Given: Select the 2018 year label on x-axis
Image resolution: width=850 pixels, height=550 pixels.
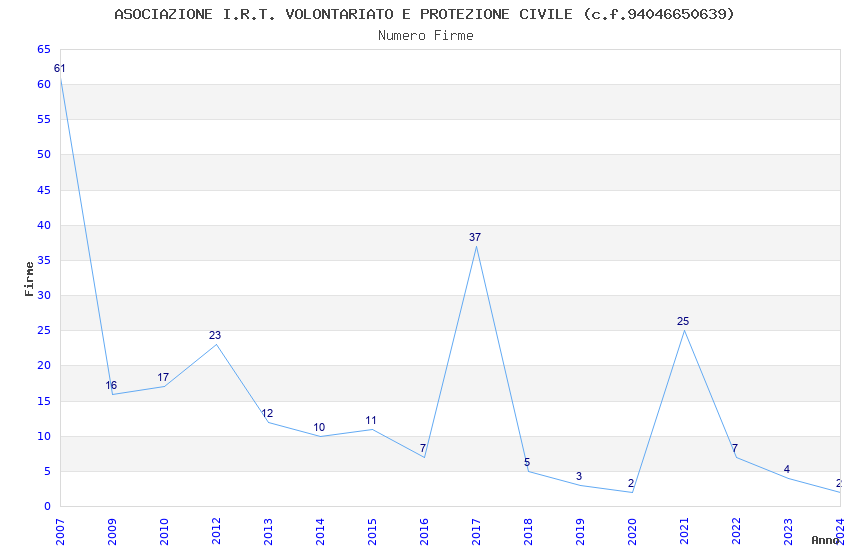Looking at the screenshot, I should (528, 532).
